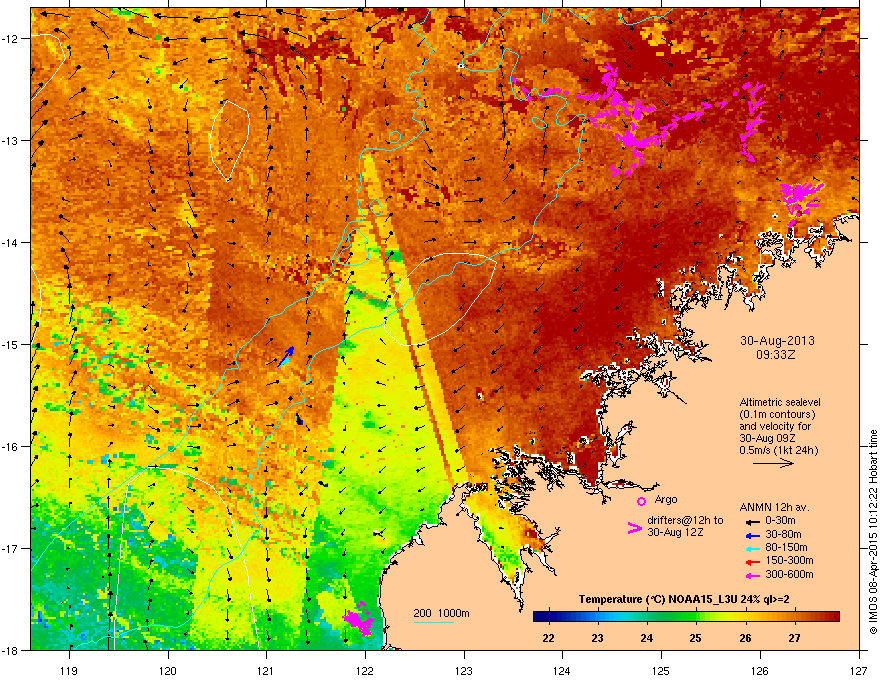Click the blue ANMN current arrow on map
This screenshot has height=680, width=880.
click(x=286, y=357)
